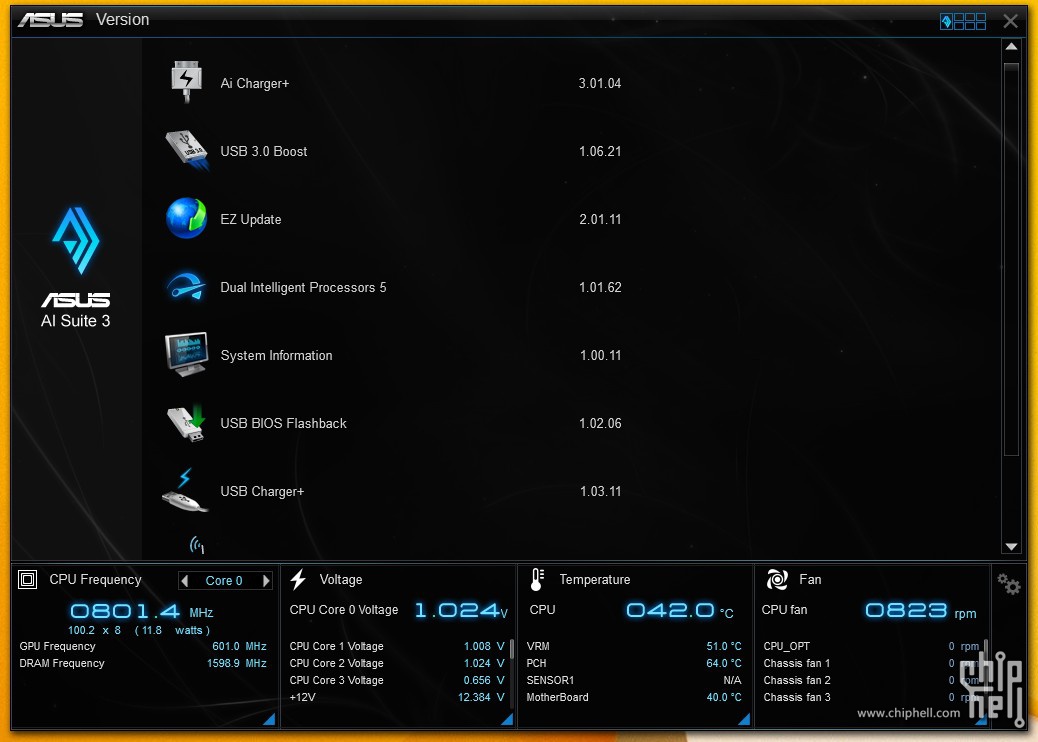Click the EZ Update label
Image resolution: width=1038 pixels, height=742 pixels.
251,220
